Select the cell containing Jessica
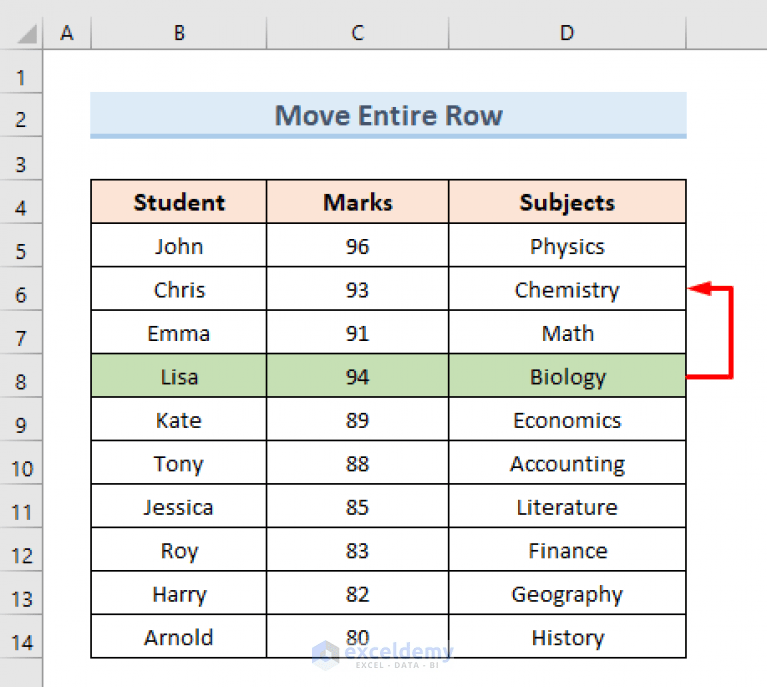Screen dimensions: 767x687 coord(179,506)
